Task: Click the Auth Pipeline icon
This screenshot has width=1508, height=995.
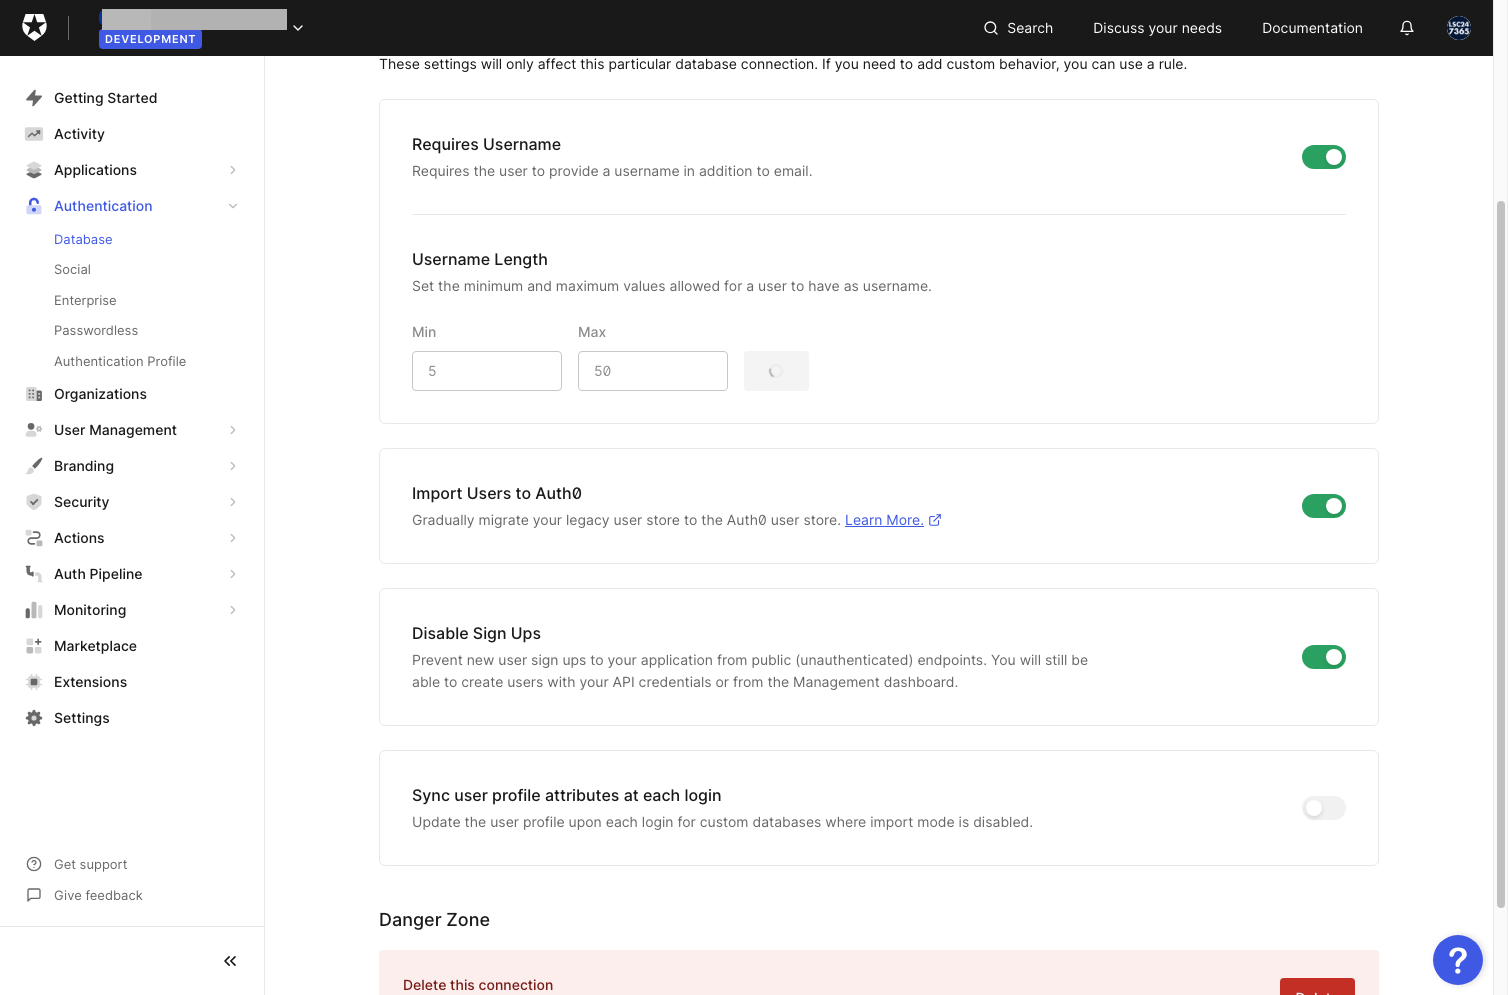Action: 34,574
